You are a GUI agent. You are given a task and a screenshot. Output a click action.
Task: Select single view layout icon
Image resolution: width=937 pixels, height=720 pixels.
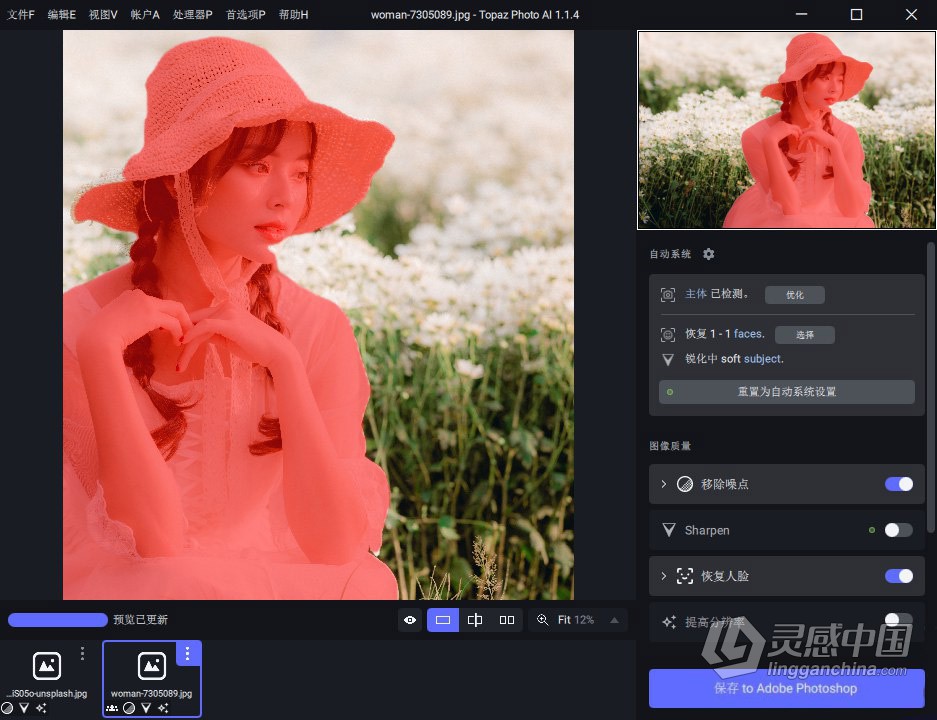pyautogui.click(x=443, y=620)
